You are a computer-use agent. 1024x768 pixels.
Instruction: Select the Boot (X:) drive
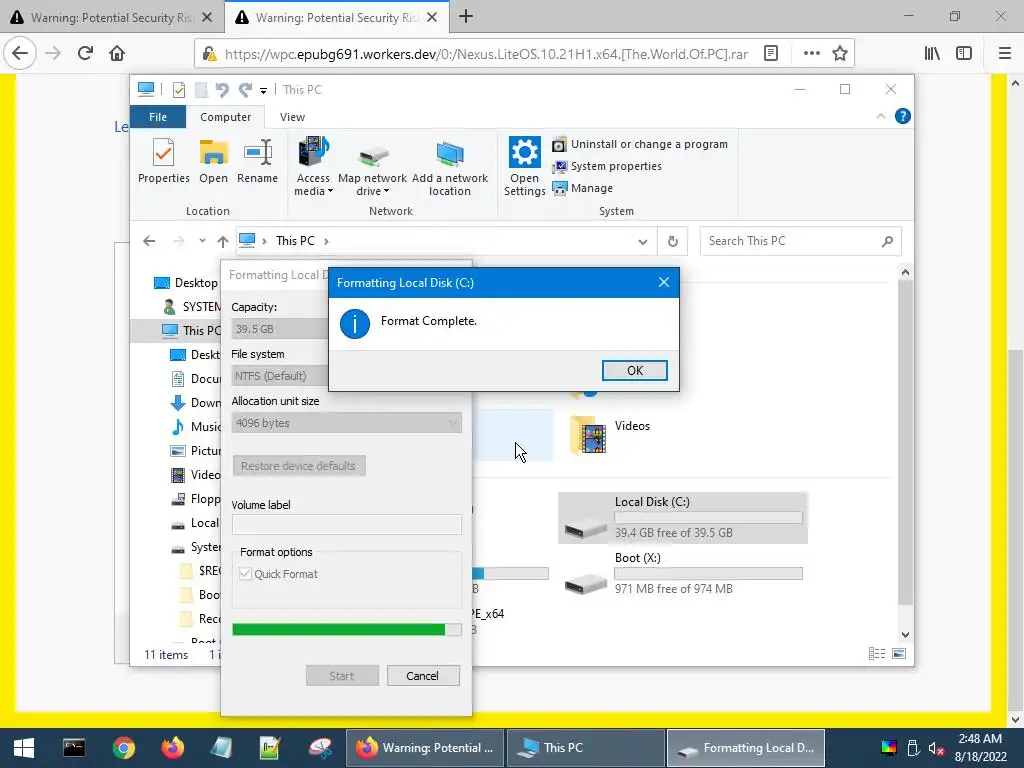pyautogui.click(x=682, y=573)
